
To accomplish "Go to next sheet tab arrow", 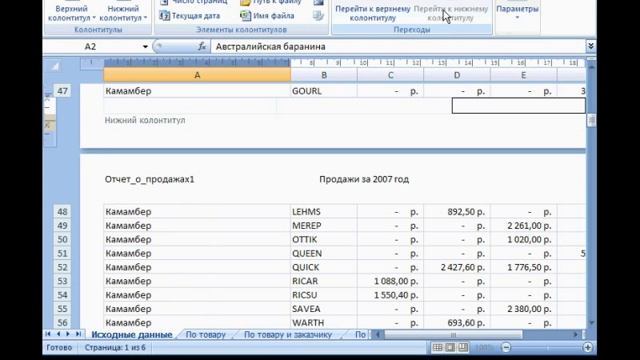I will point(68,334).
